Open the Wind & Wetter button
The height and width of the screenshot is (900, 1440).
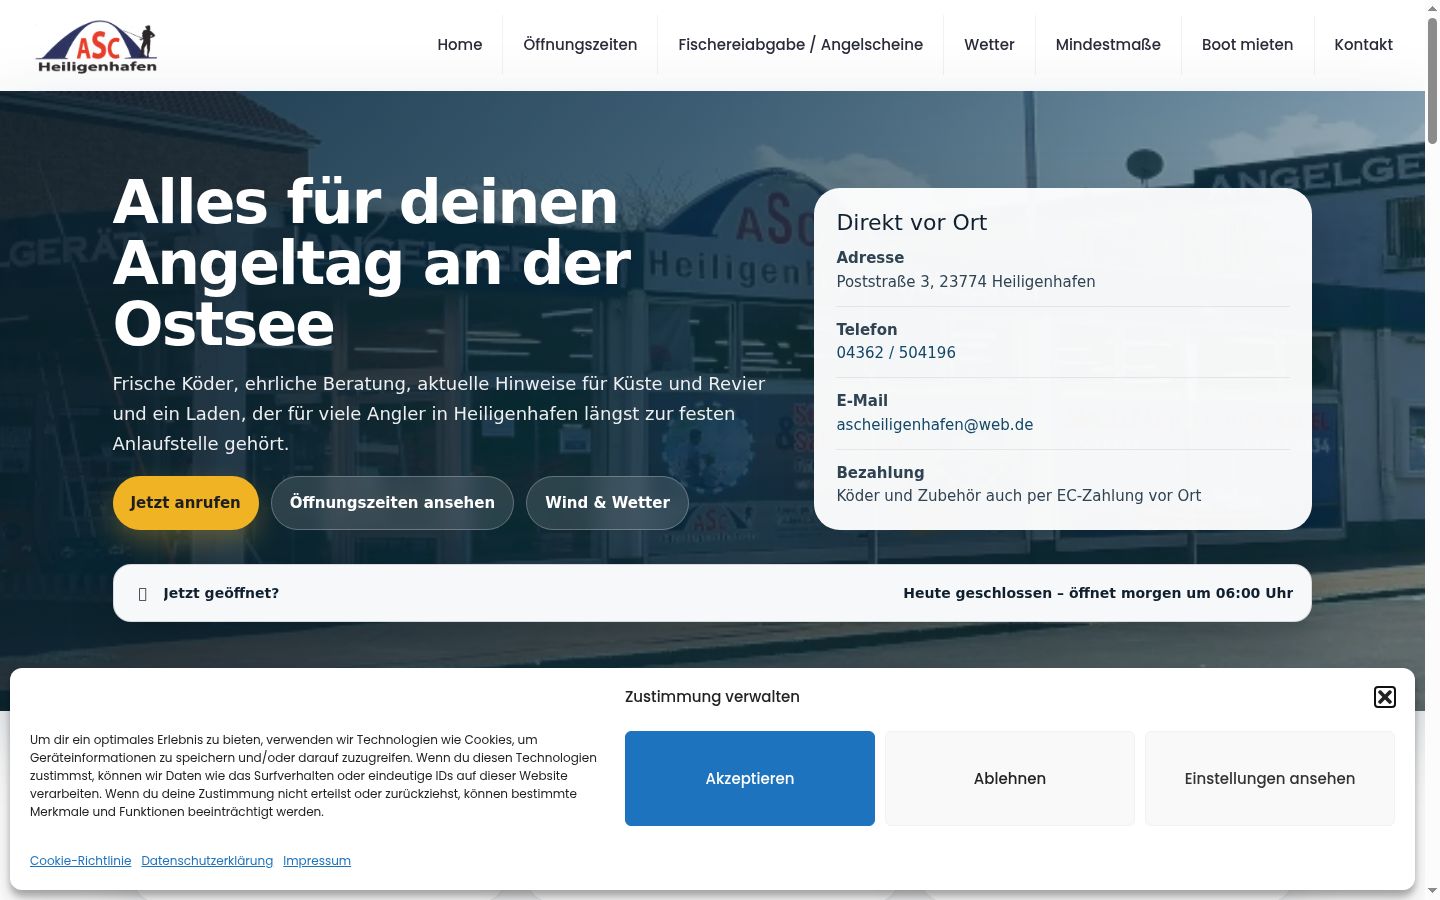click(607, 503)
